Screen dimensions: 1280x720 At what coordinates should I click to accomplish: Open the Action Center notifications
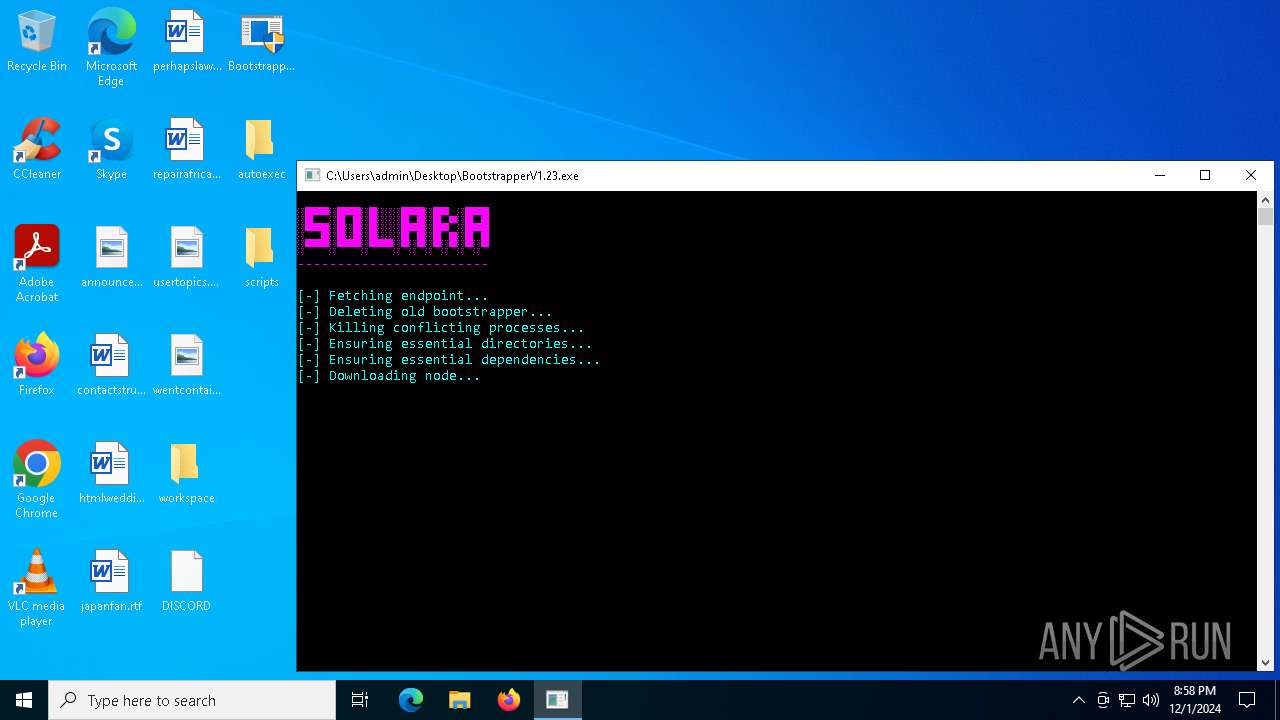1247,700
